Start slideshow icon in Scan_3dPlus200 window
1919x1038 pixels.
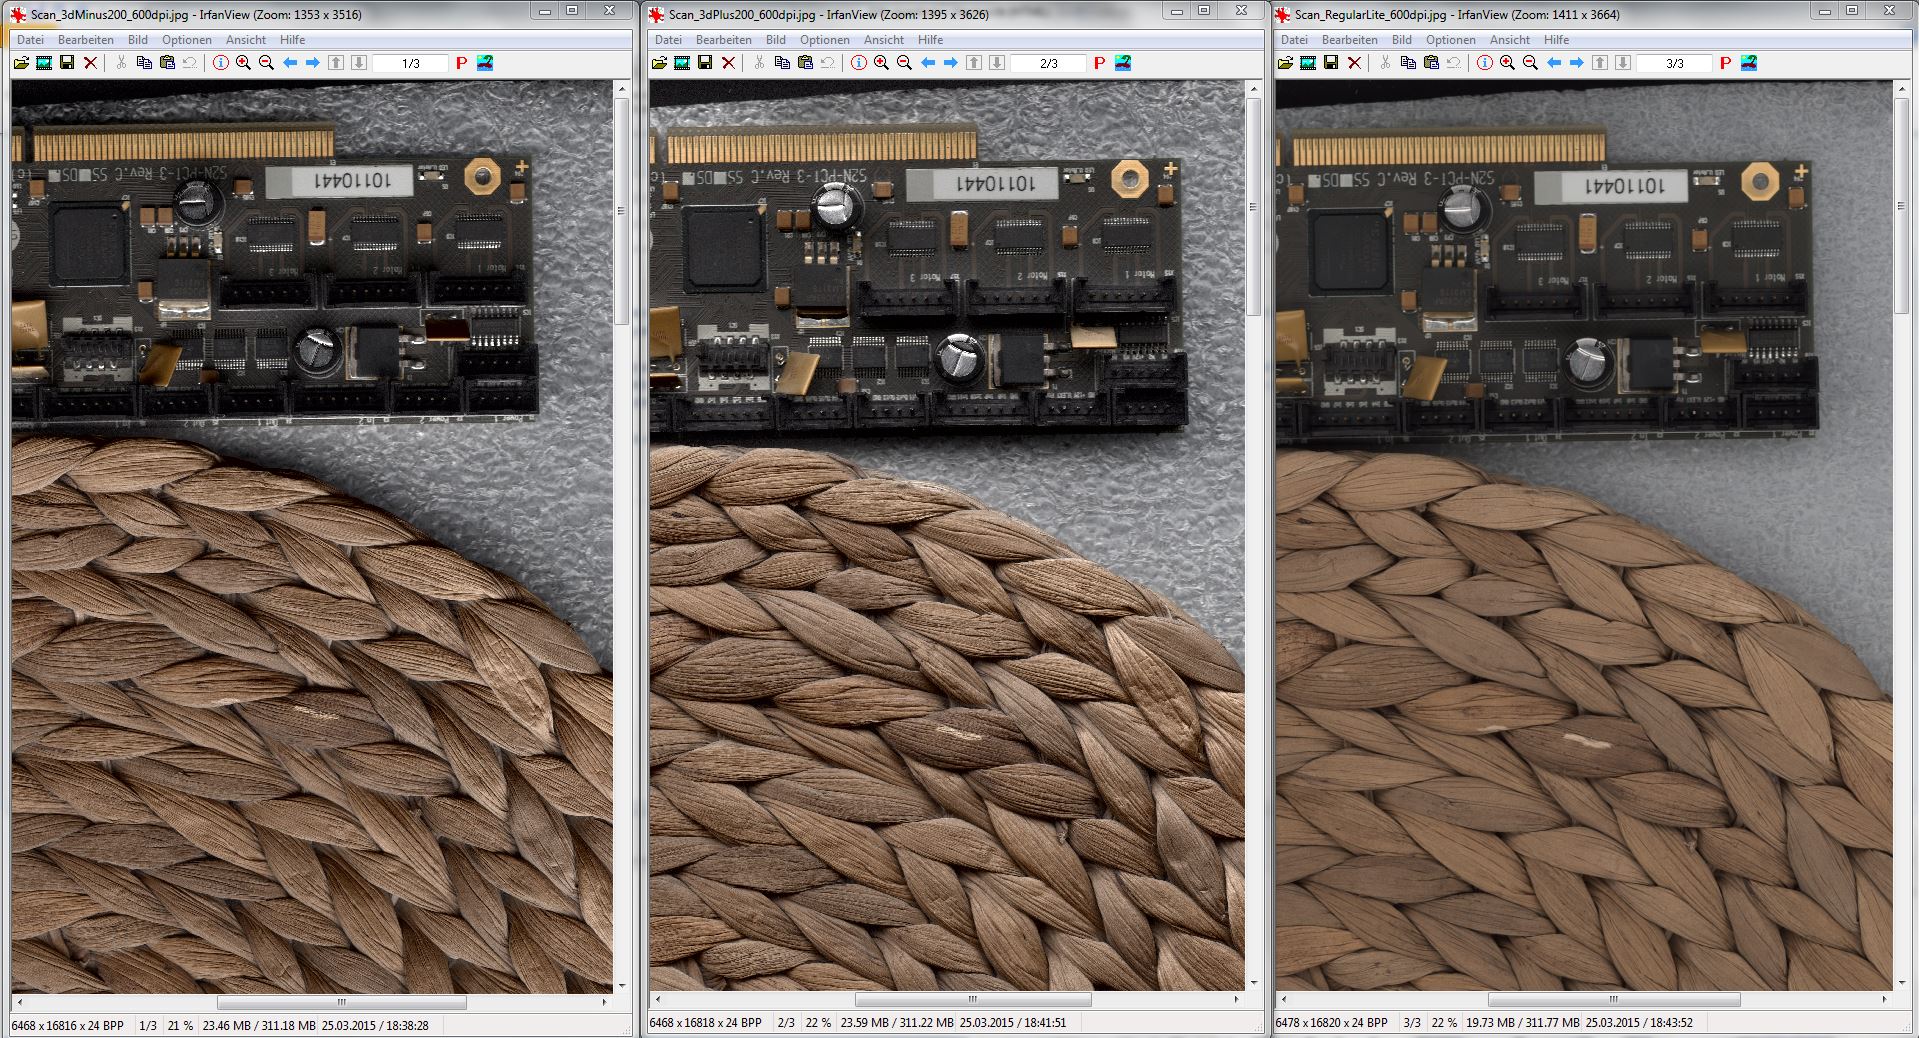(682, 63)
